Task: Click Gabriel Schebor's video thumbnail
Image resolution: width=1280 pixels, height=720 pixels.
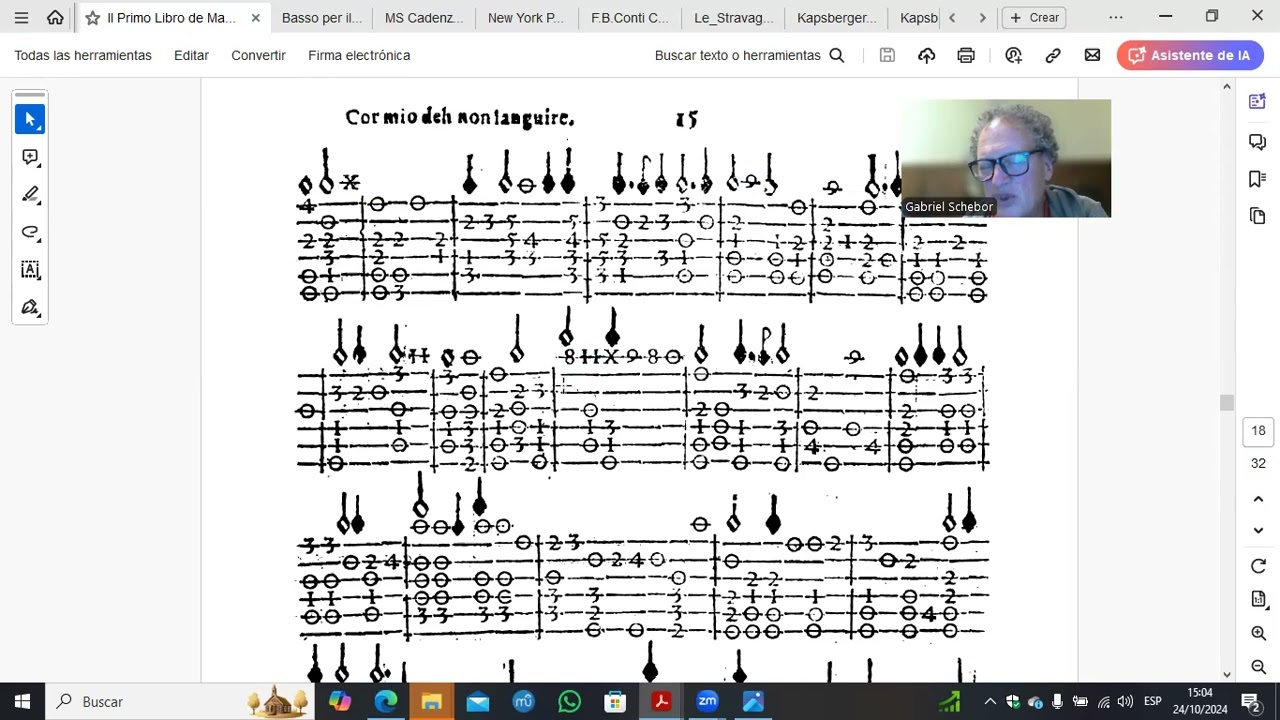Action: coord(1005,158)
